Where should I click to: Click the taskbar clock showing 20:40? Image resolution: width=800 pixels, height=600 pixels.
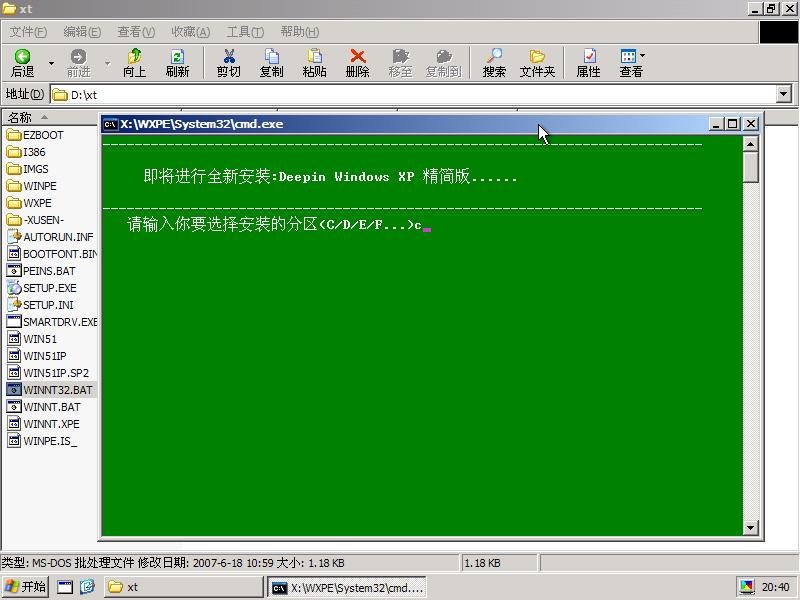(x=775, y=587)
